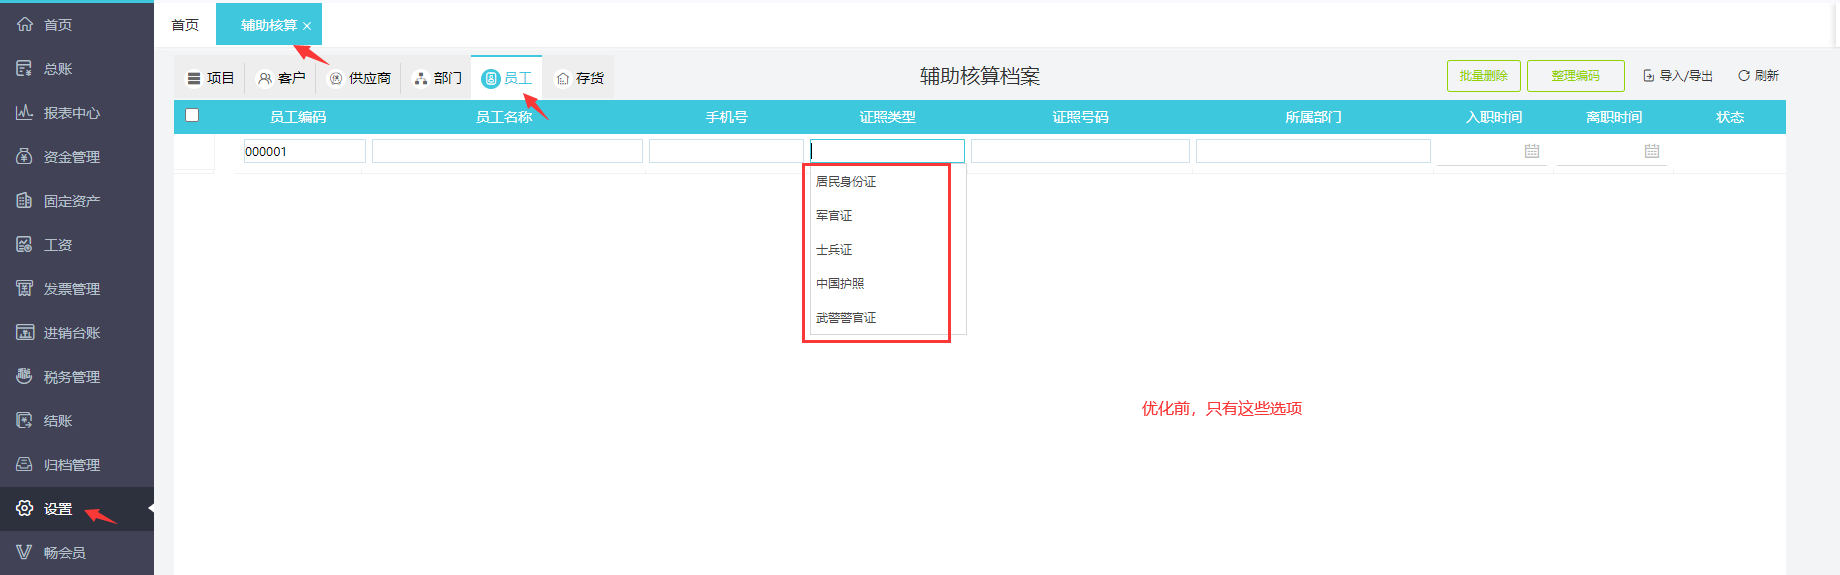The height and width of the screenshot is (575, 1840).
Task: Open the 导入/导出 menu
Action: 1678,76
